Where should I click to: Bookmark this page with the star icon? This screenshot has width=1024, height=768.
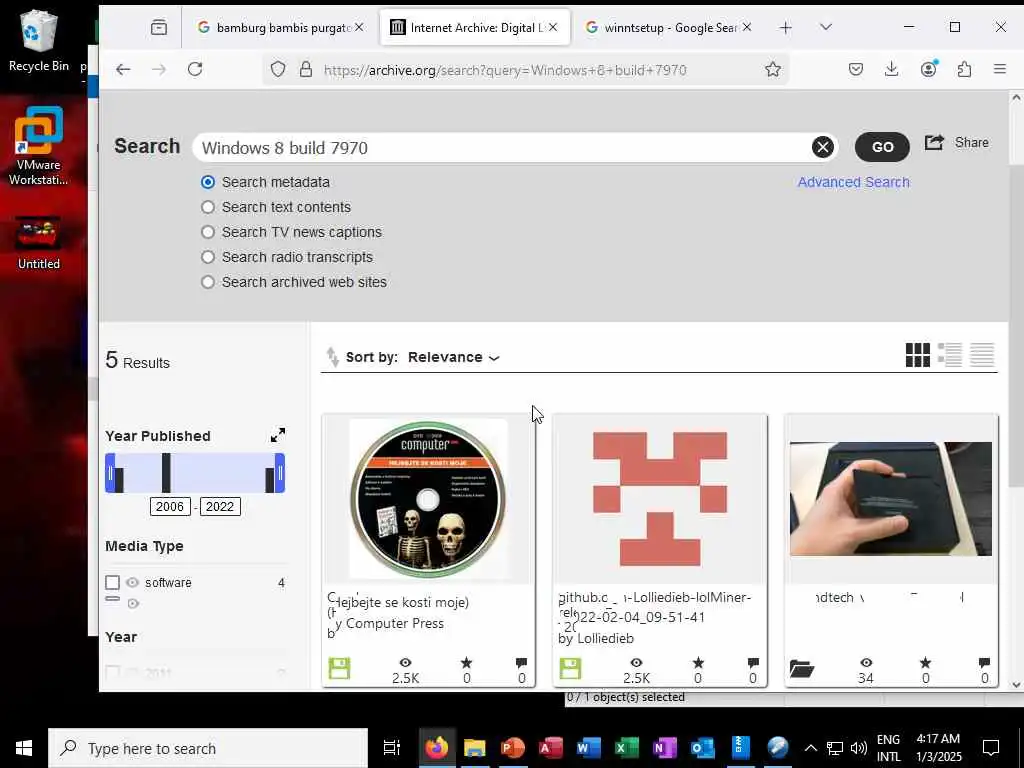pyautogui.click(x=773, y=69)
